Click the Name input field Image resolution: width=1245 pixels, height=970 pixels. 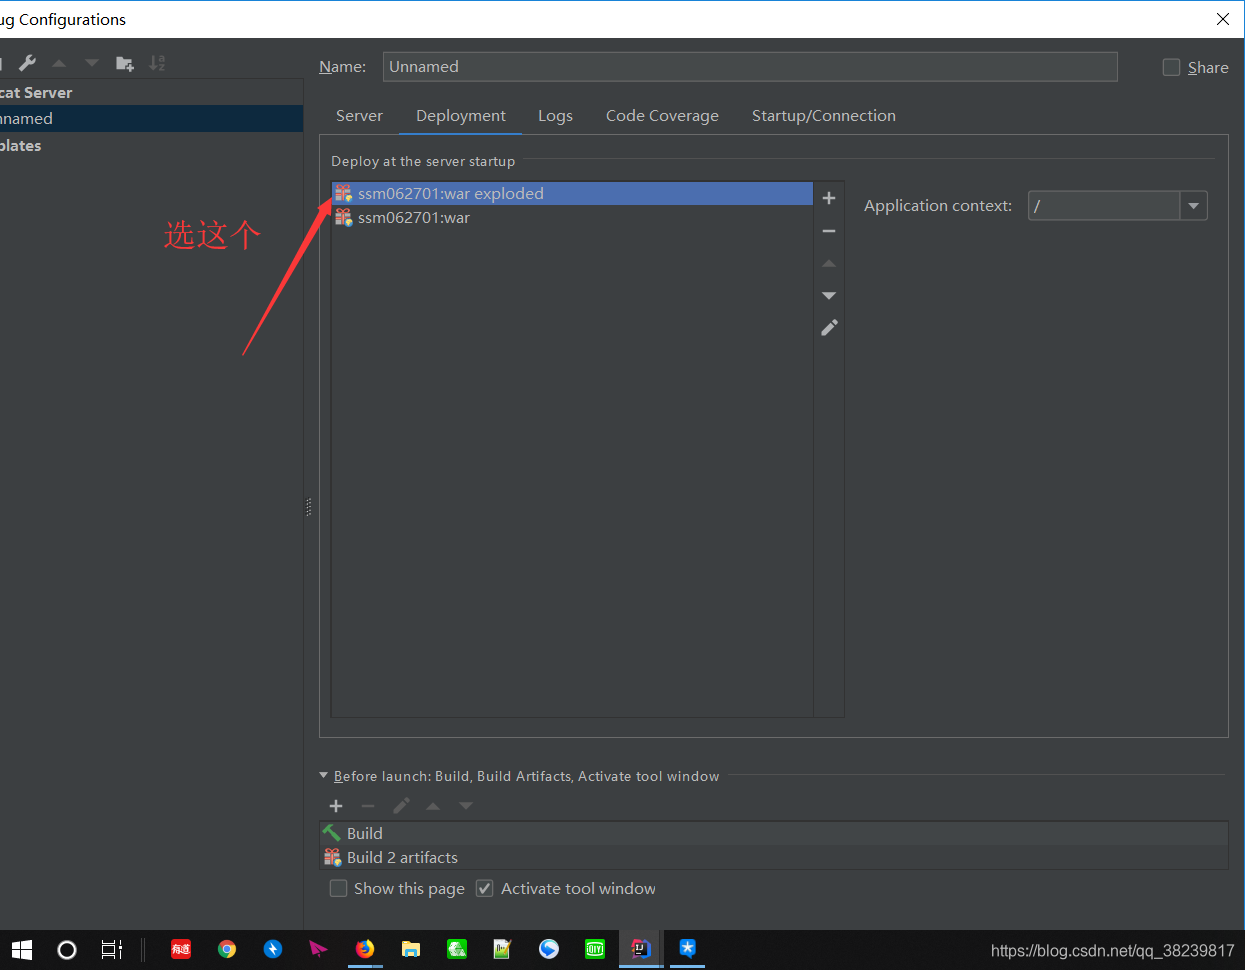click(750, 67)
